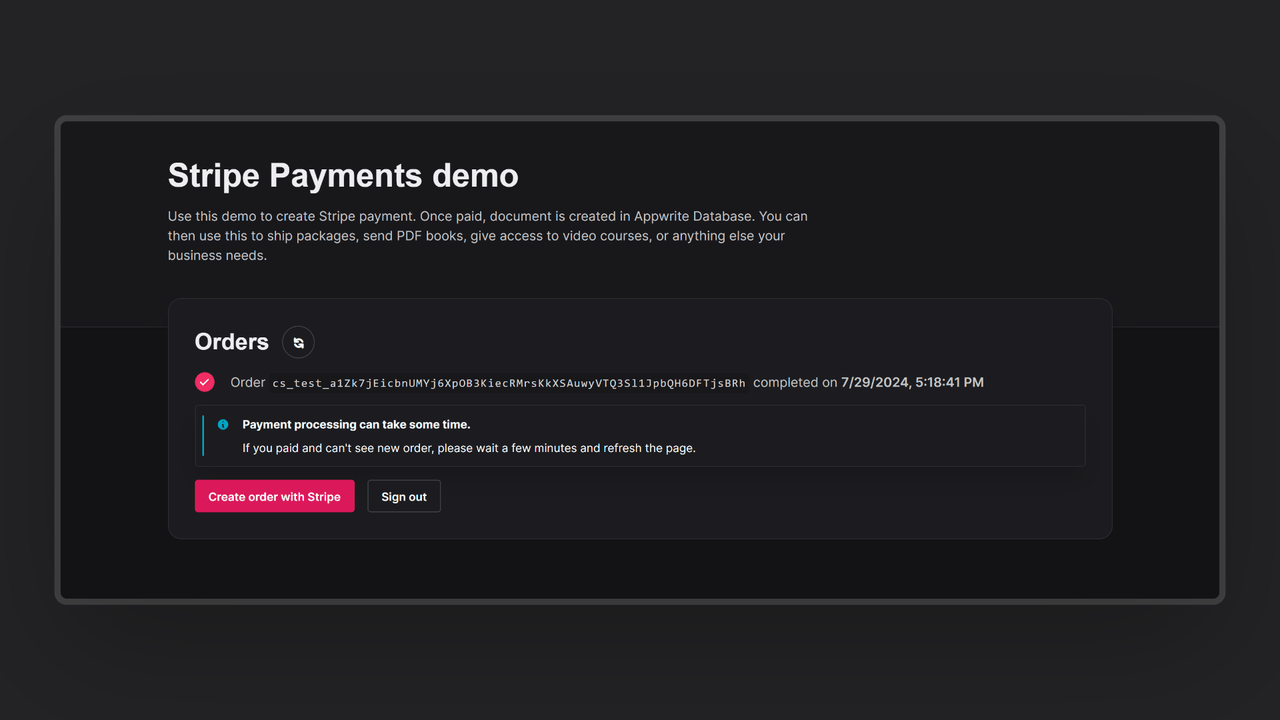
Task: Click the demo description paragraph mentioning Appwrite Database
Action: (488, 236)
